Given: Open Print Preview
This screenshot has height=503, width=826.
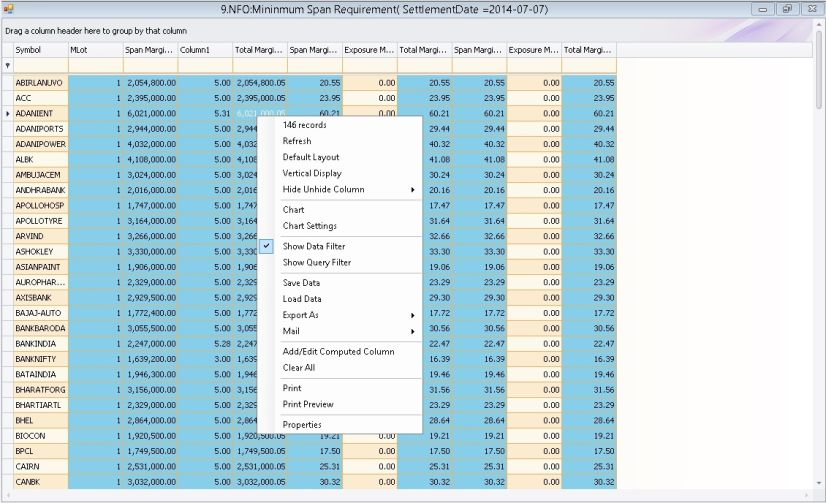Looking at the screenshot, I should coord(308,405).
